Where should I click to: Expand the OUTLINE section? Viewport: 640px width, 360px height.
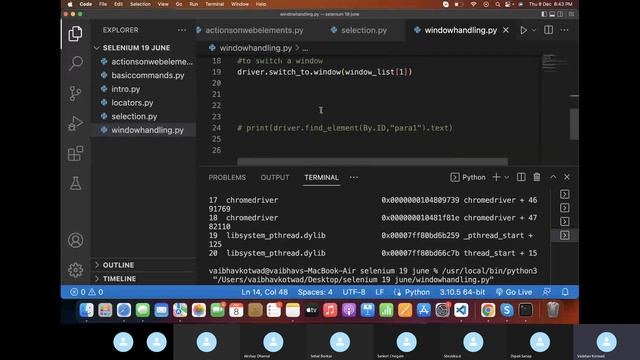[118, 265]
